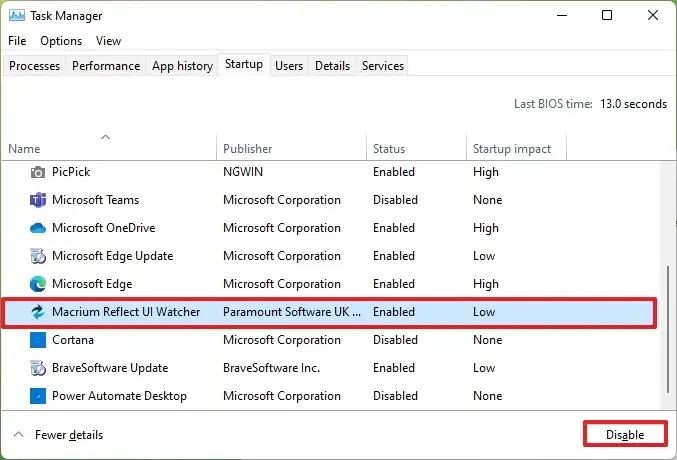
Task: Select the Startup tab
Action: tap(244, 64)
